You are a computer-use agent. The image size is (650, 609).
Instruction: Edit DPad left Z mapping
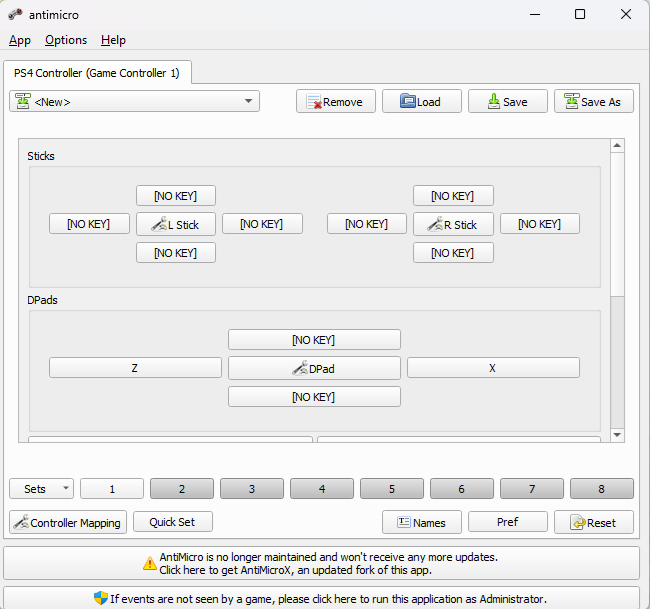point(135,368)
